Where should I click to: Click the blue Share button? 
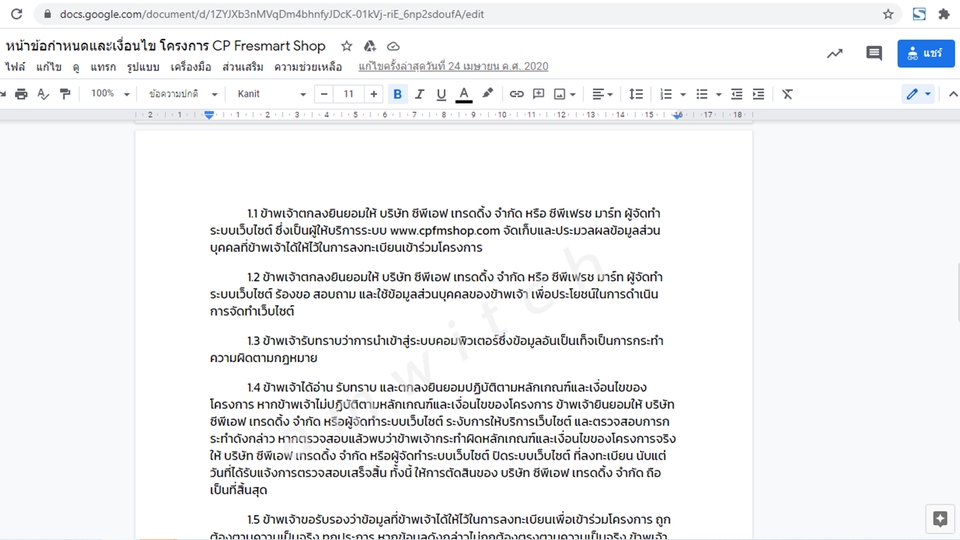[926, 53]
